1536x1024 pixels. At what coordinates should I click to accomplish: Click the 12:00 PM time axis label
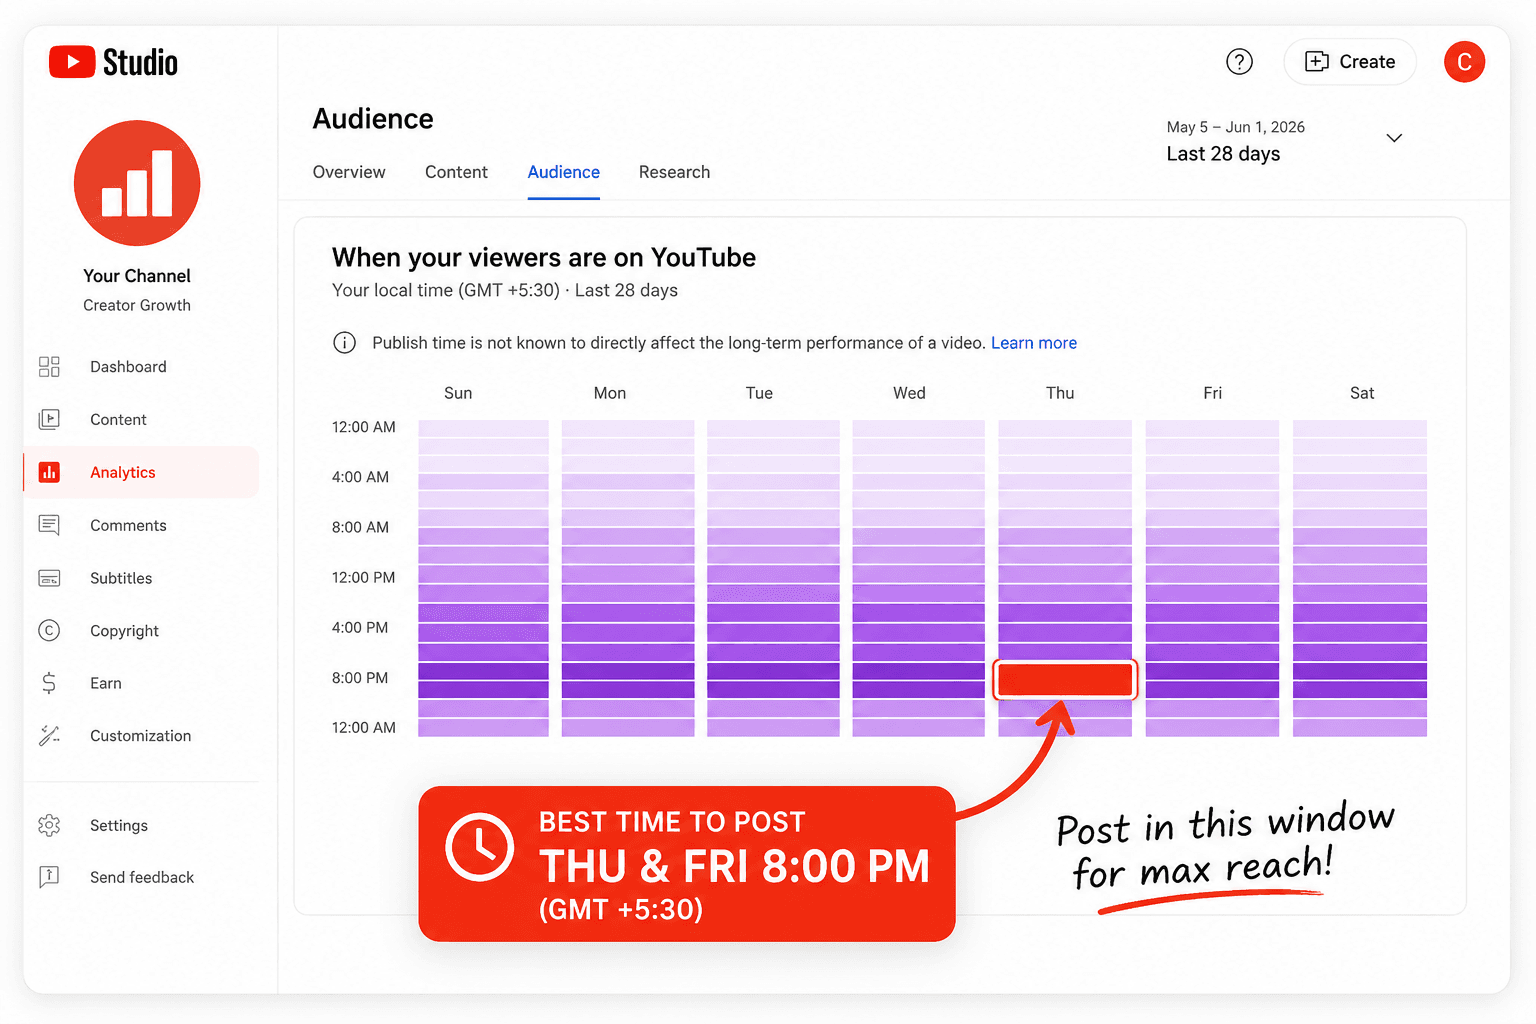tap(363, 578)
